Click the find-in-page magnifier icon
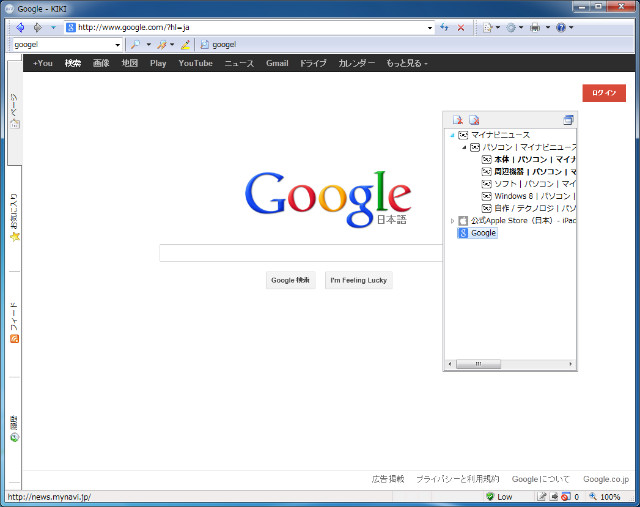640x507 pixels. point(162,44)
